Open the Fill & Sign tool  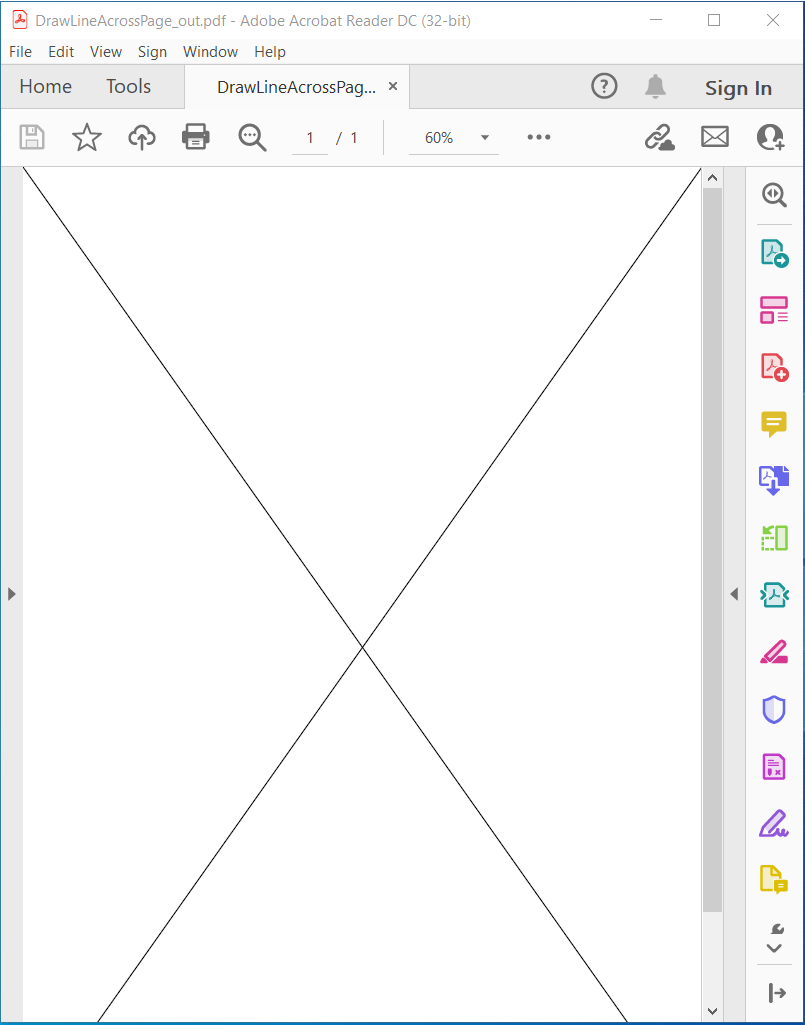[x=773, y=823]
